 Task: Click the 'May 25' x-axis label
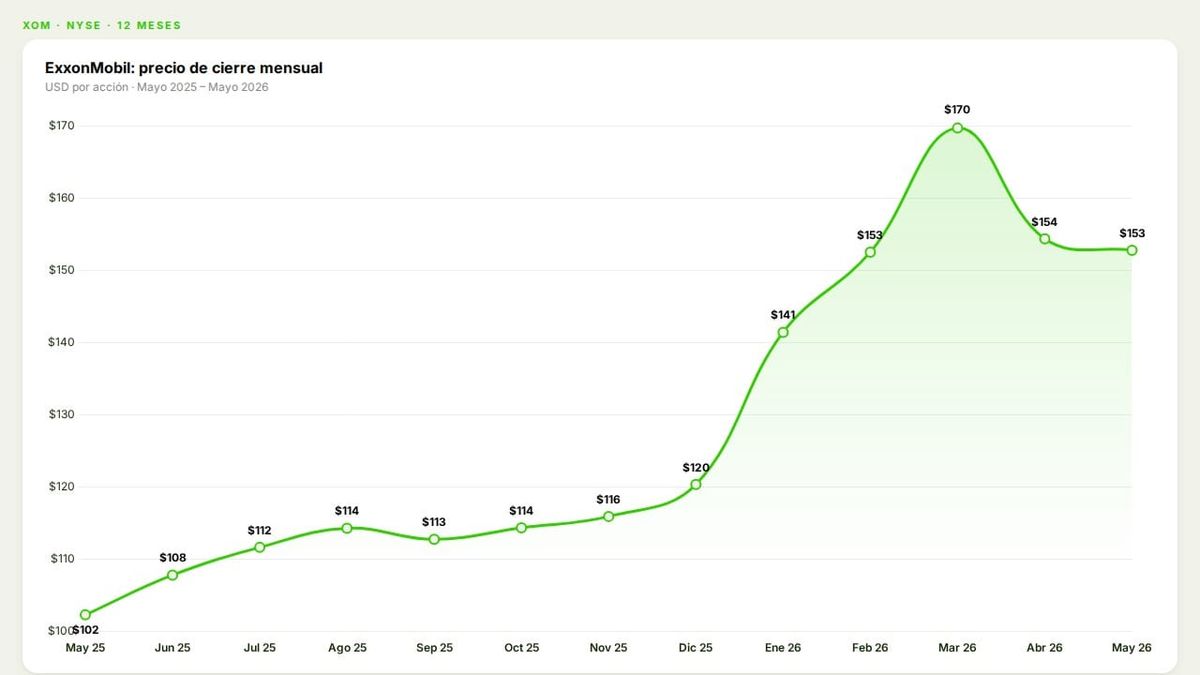coord(85,648)
